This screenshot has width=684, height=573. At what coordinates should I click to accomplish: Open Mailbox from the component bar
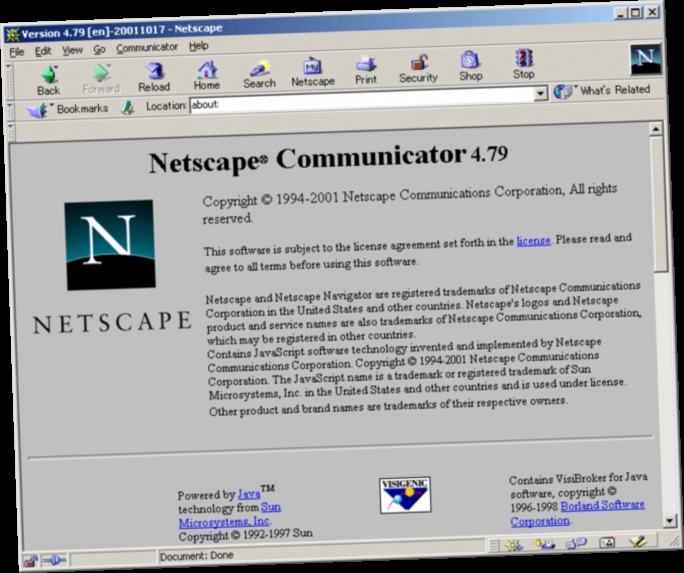pyautogui.click(x=545, y=544)
